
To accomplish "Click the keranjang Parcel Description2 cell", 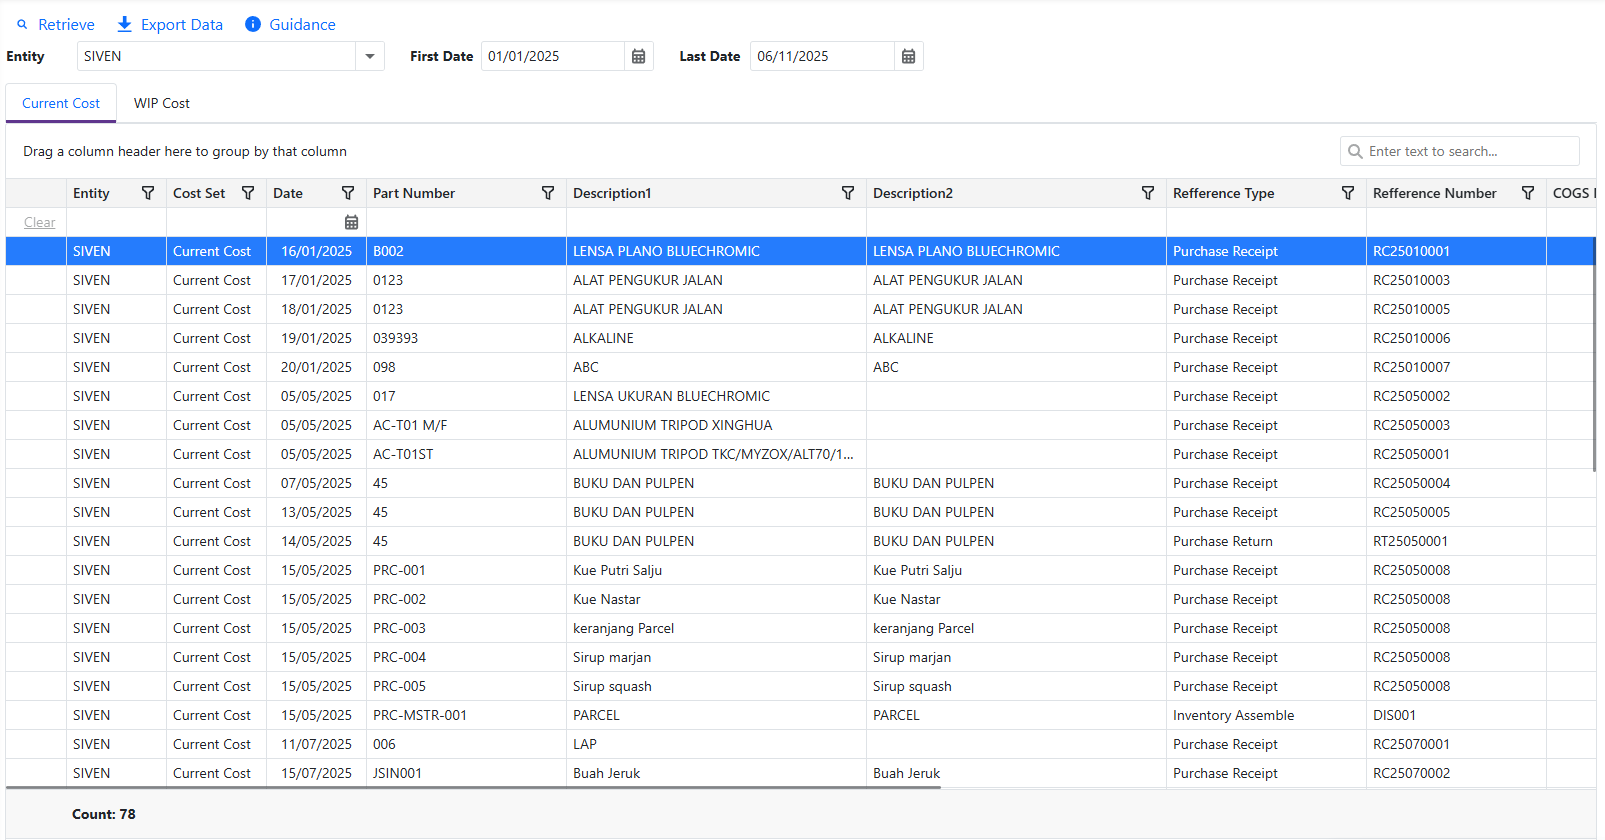I will tap(1016, 628).
